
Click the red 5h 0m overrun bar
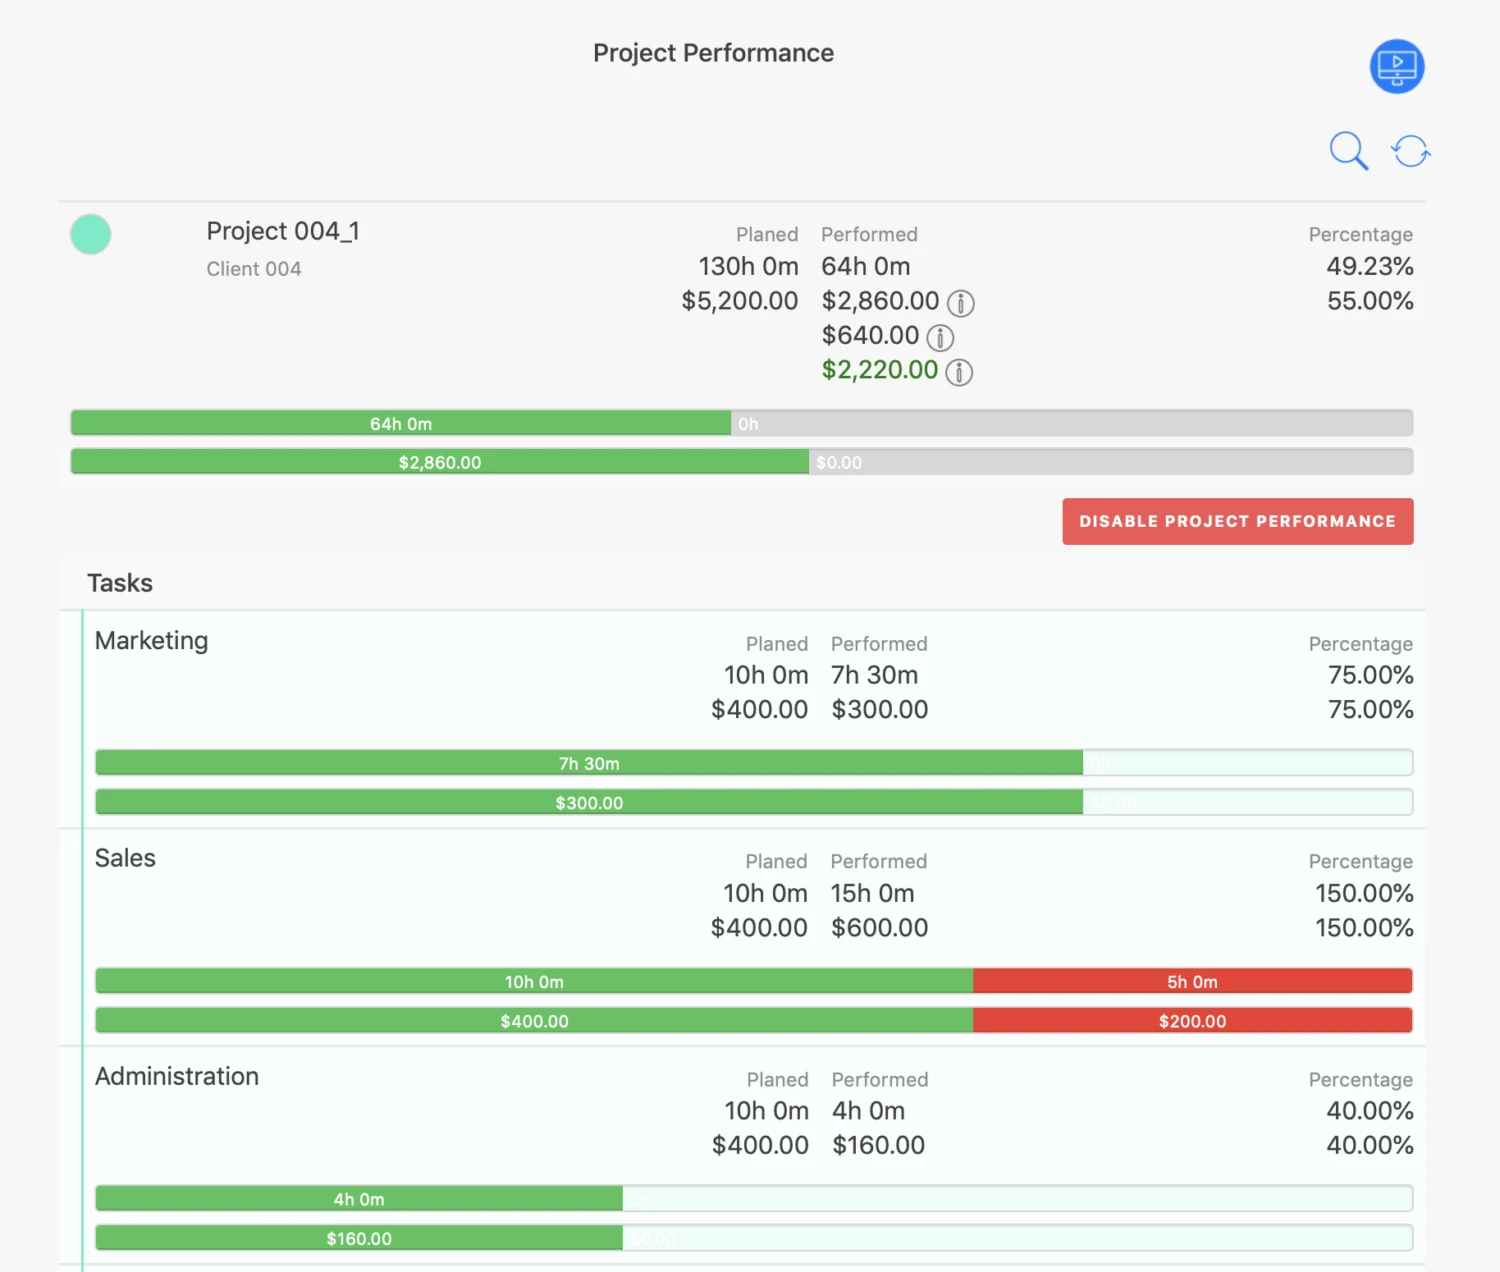coord(1192,981)
